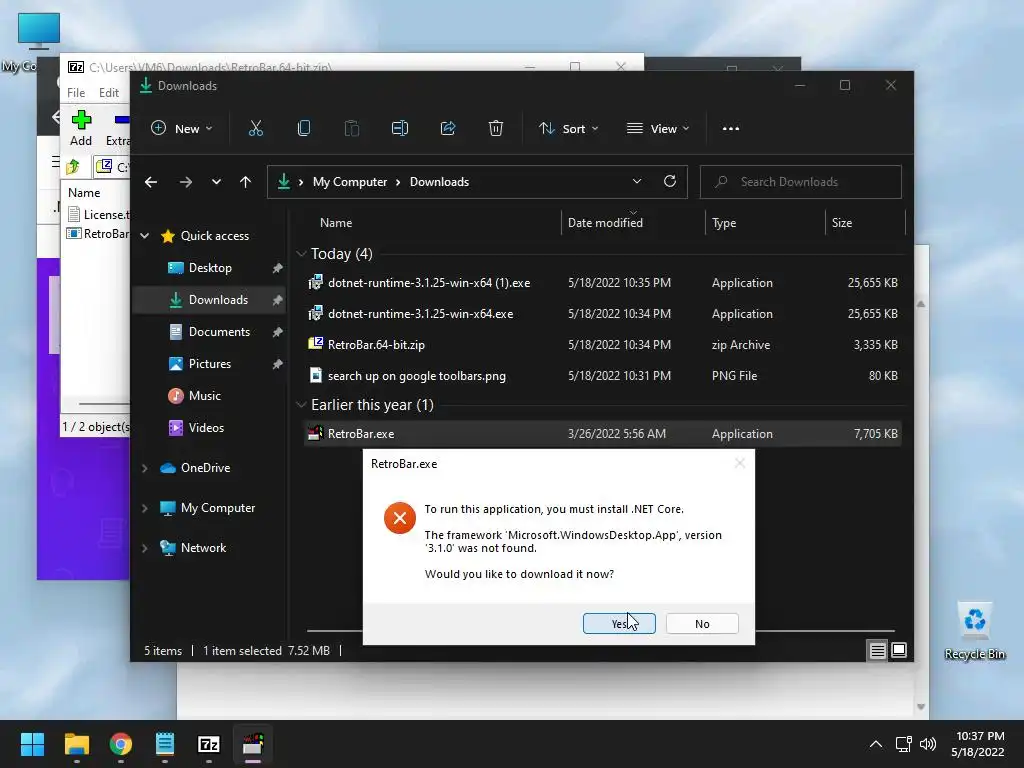Switch to details view icon in status bar
The height and width of the screenshot is (768, 1024).
(878, 650)
